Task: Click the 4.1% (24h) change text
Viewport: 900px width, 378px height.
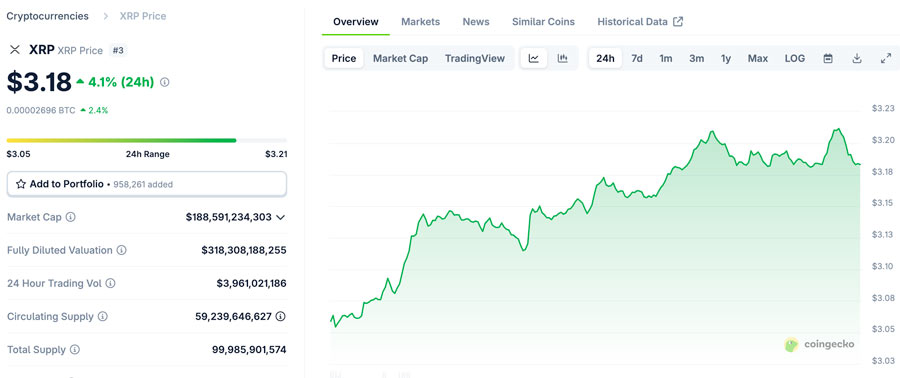Action: click(121, 82)
